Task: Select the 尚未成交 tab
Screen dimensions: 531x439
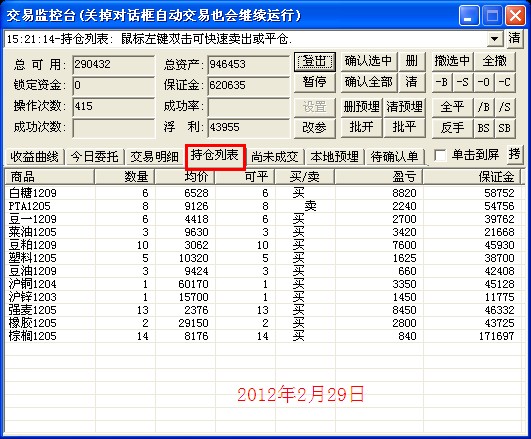Action: click(x=275, y=157)
